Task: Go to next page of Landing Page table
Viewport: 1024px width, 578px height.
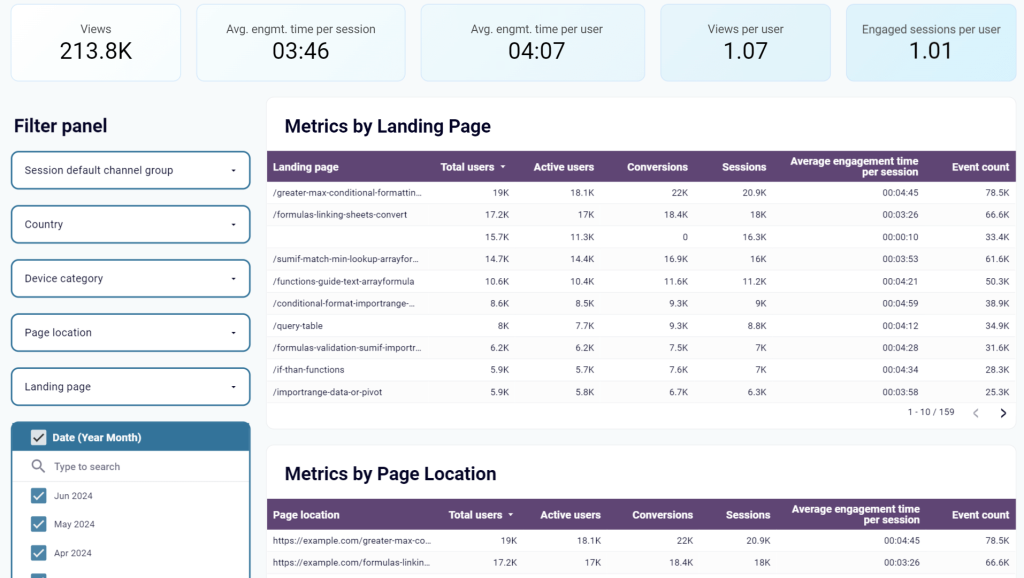Action: point(1003,412)
